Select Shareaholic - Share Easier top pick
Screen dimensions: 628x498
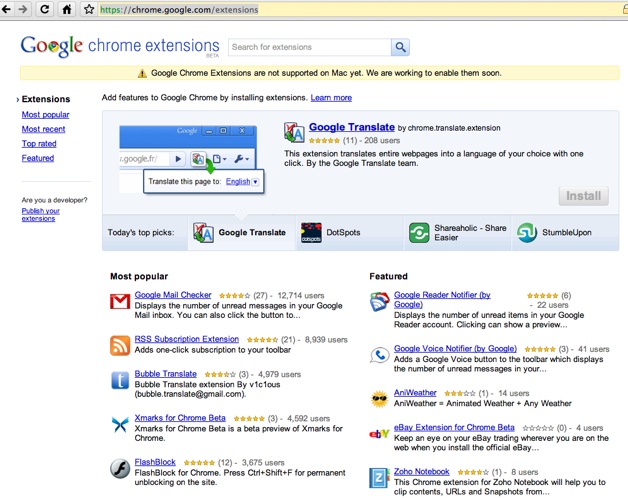click(x=457, y=233)
